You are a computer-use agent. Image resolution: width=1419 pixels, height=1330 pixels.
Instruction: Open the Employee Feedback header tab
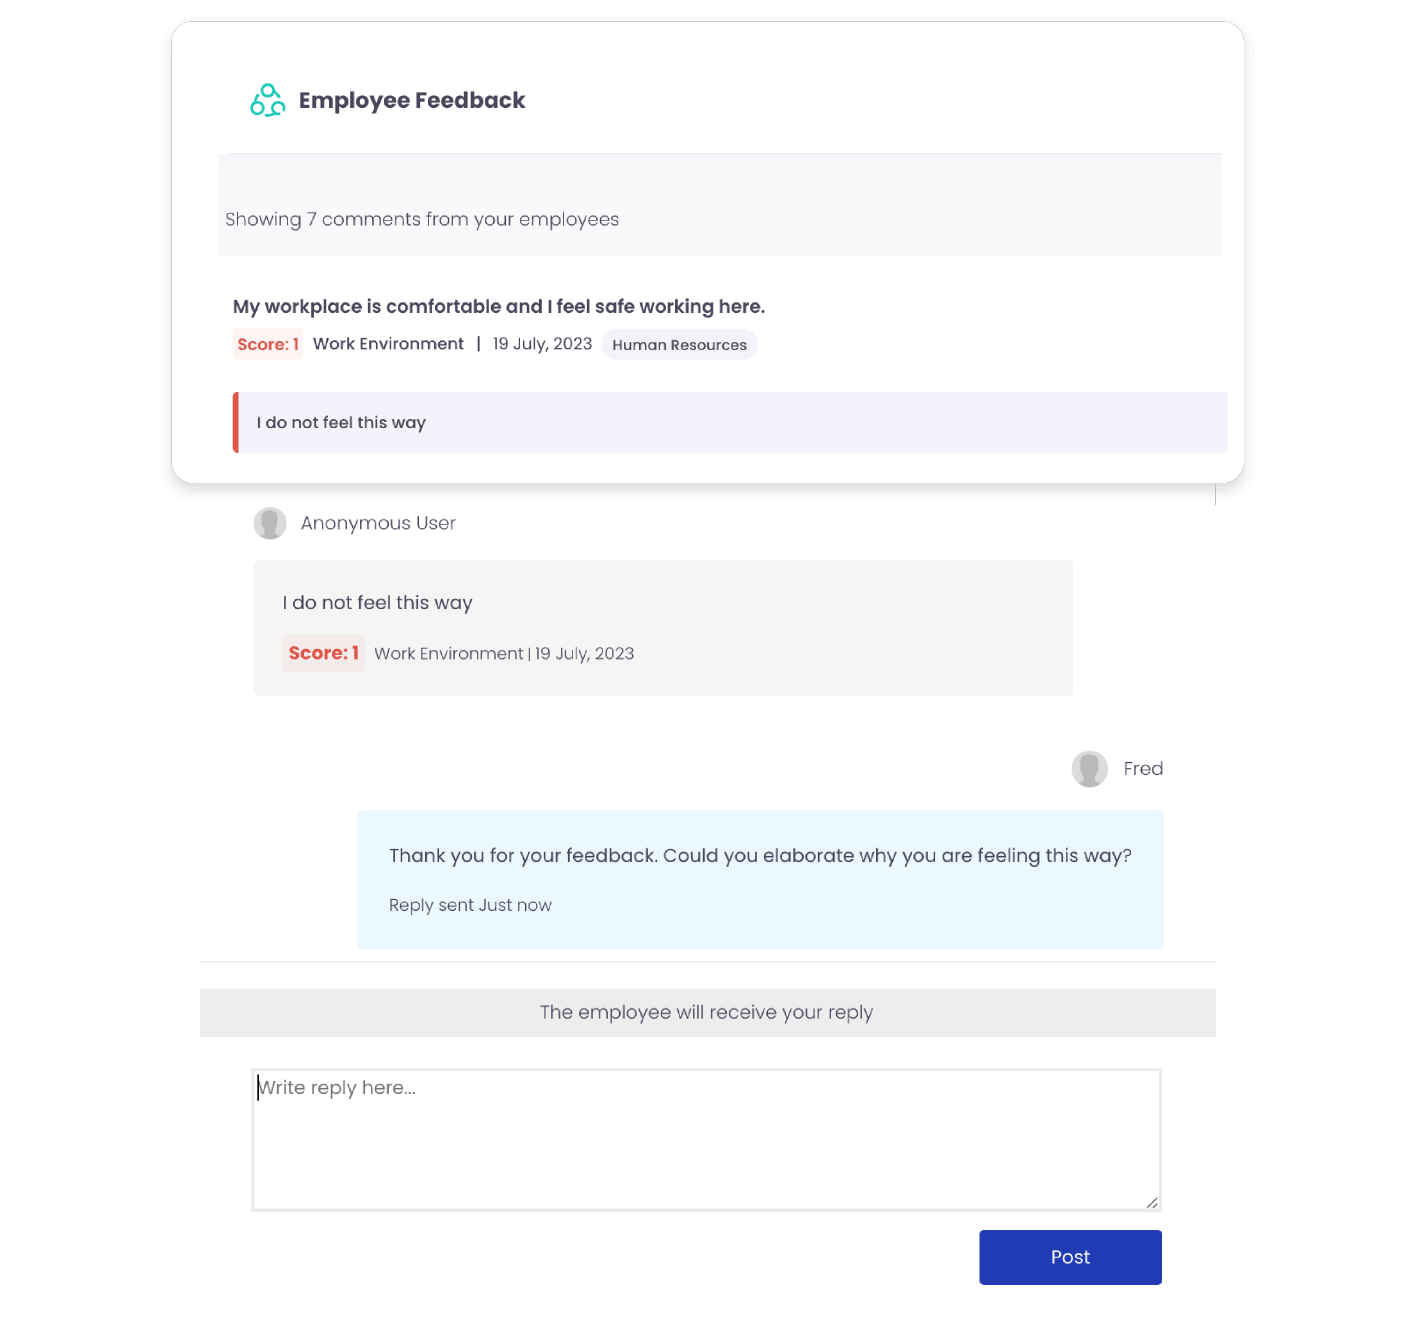(412, 100)
